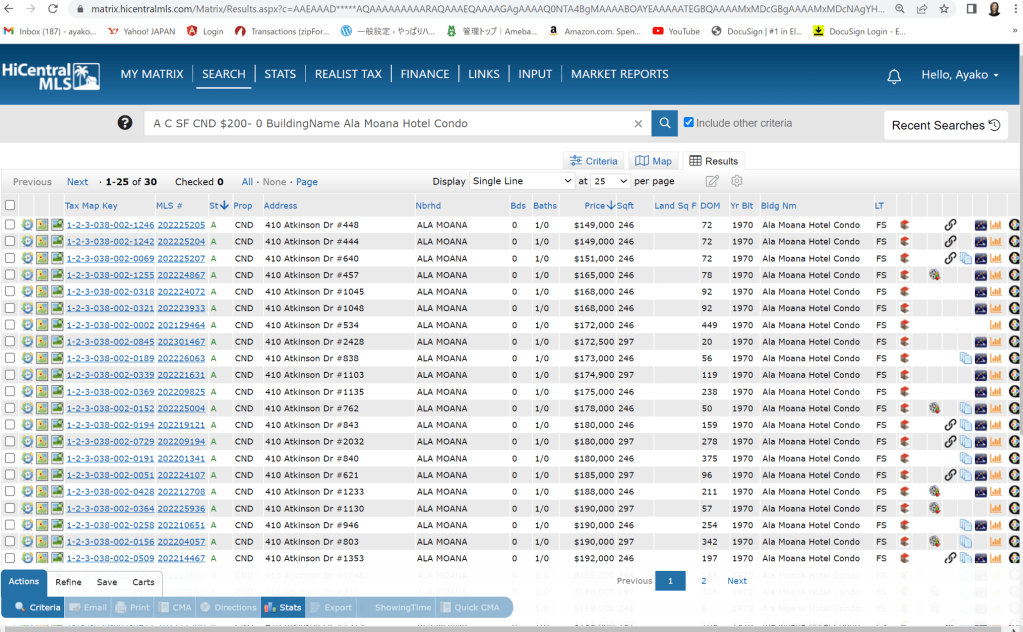Check the select-all checkbox in table header
The height and width of the screenshot is (632, 1023).
(x=10, y=205)
